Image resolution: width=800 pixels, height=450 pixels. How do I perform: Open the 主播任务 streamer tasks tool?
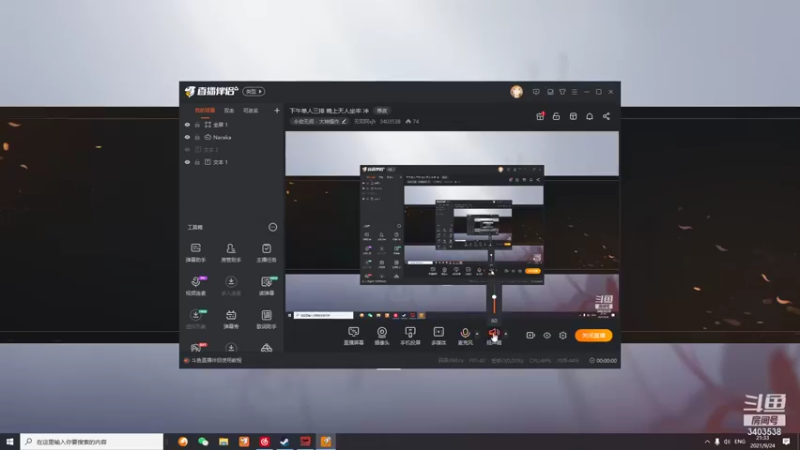pyautogui.click(x=266, y=253)
